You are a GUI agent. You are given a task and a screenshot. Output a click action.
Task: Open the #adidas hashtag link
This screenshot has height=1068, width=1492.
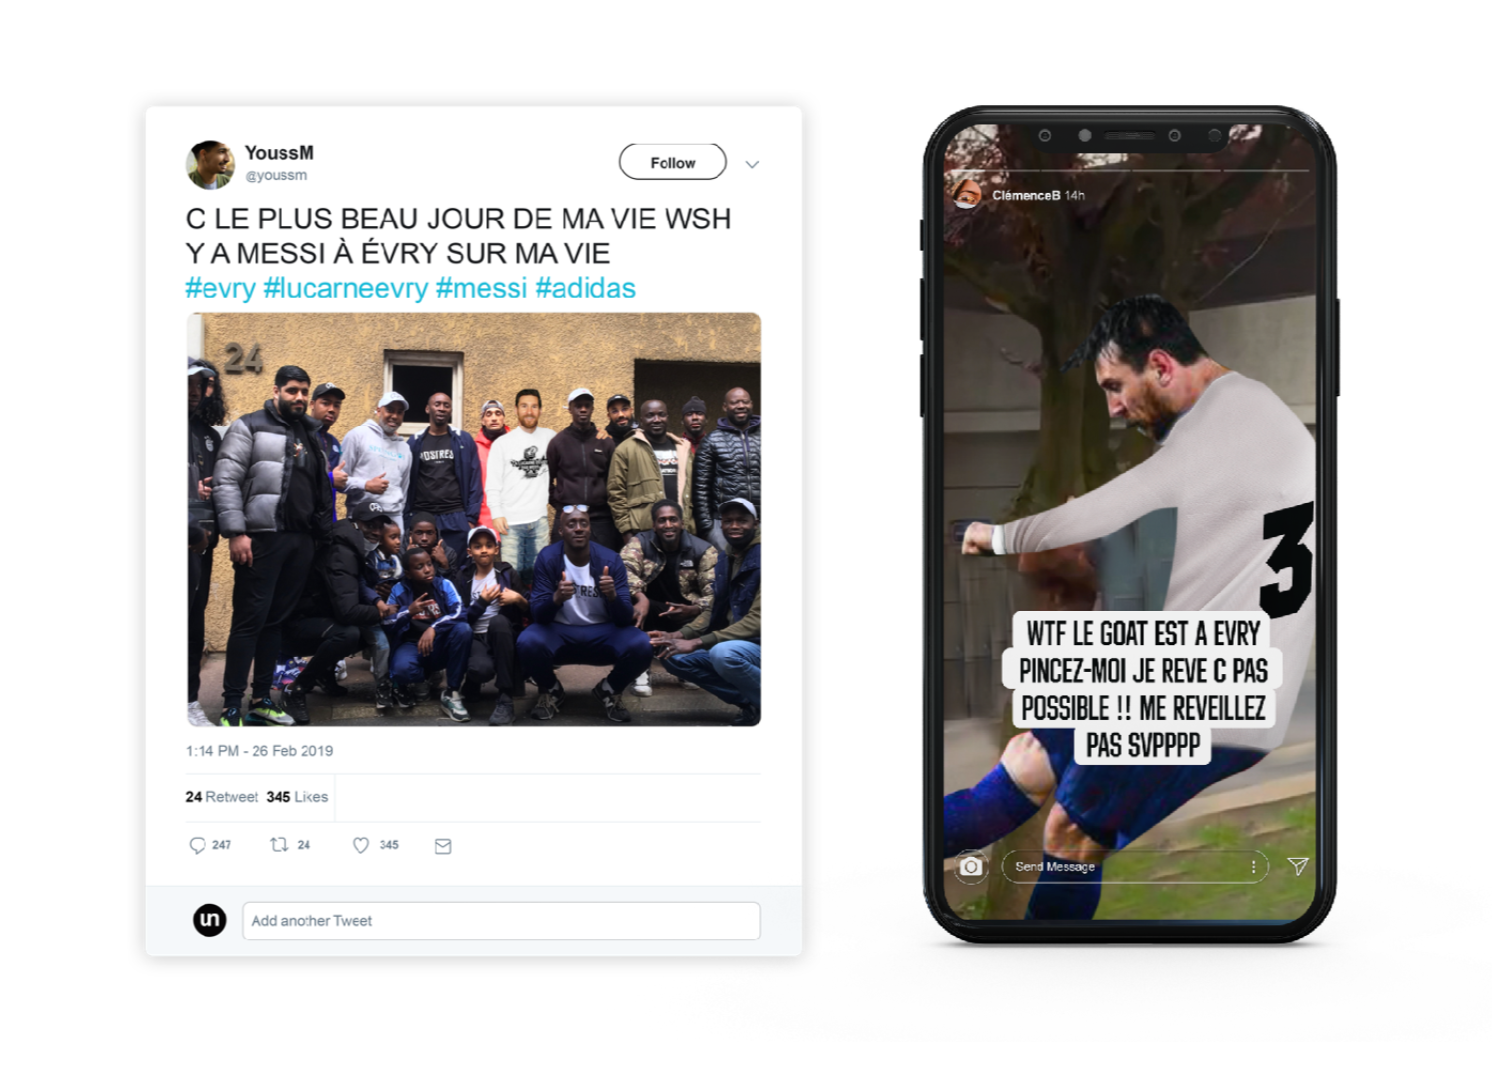pos(585,288)
